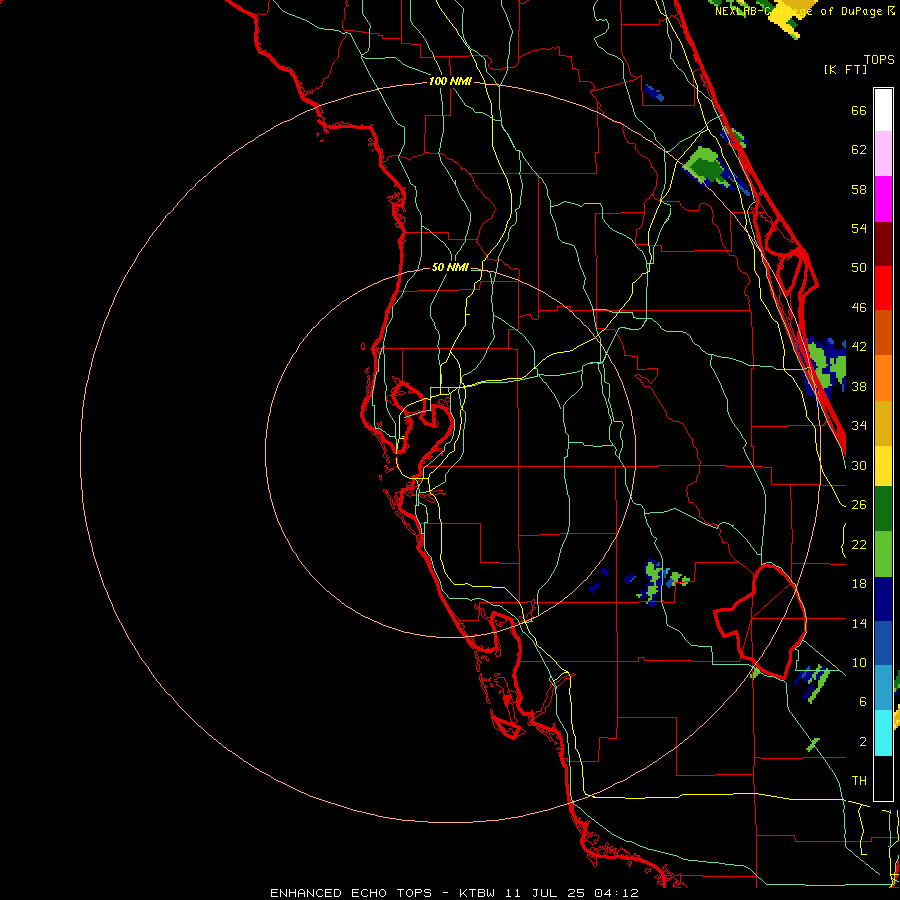Click the legend value "14"
900x900 pixels.
pyautogui.click(x=859, y=623)
